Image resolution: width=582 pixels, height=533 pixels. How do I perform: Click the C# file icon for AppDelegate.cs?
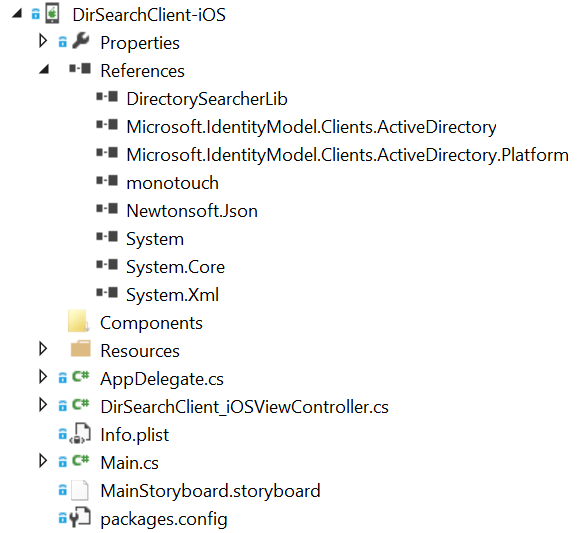tap(81, 377)
